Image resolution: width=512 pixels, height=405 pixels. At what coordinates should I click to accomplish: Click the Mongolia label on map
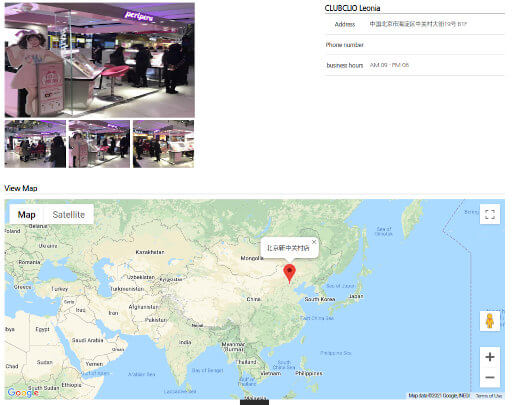(x=252, y=258)
